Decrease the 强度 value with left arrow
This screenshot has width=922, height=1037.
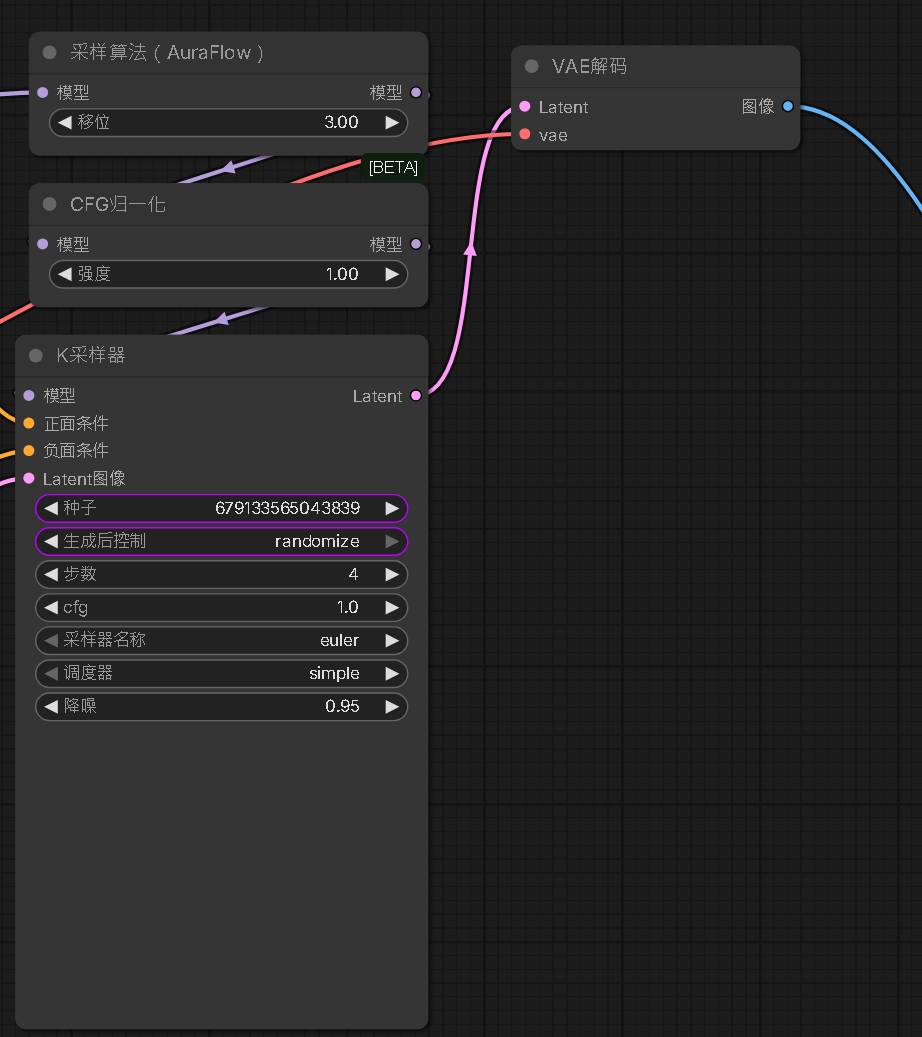[x=65, y=274]
